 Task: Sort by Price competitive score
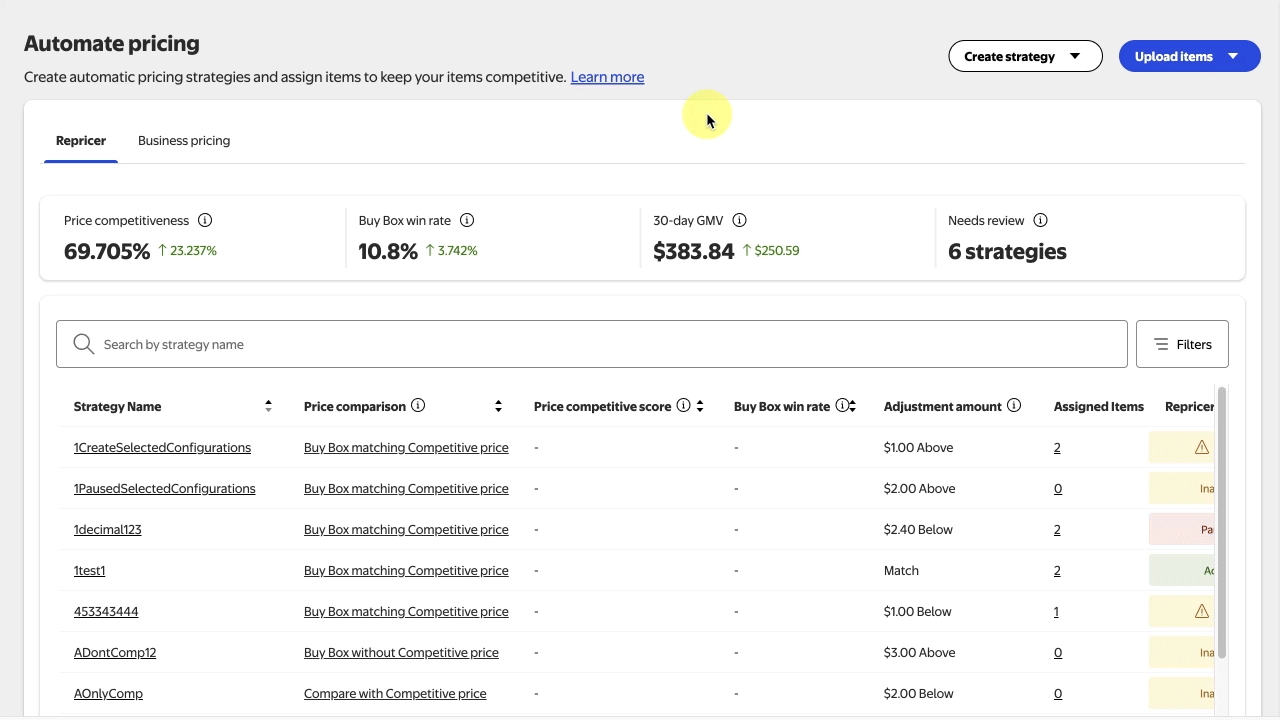click(700, 406)
